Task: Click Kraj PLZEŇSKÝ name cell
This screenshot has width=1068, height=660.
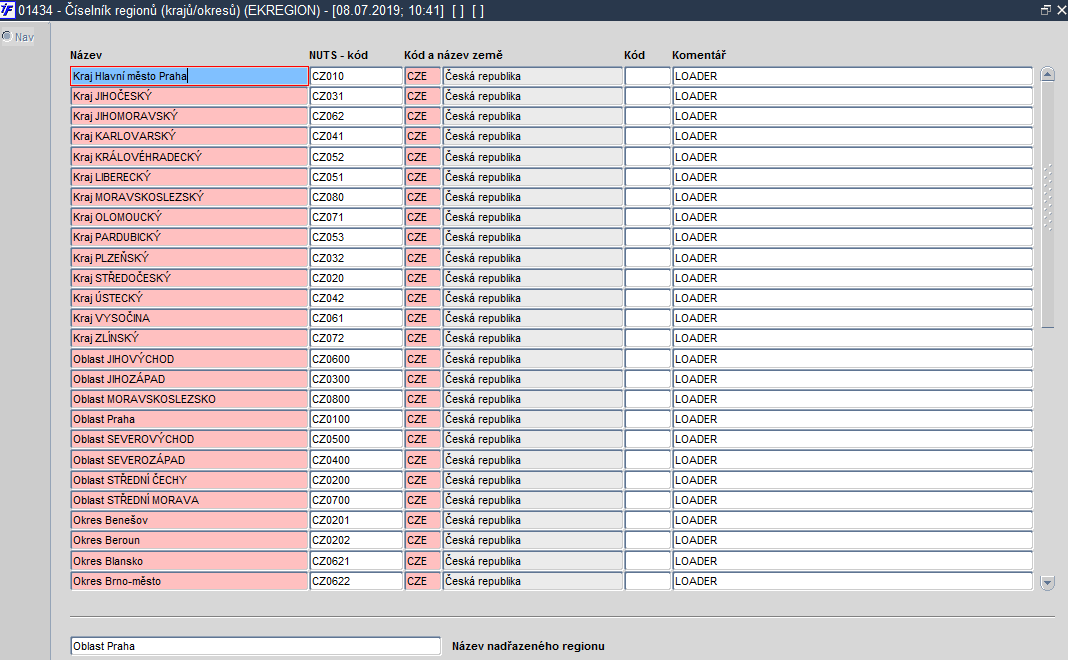Action: pos(189,258)
